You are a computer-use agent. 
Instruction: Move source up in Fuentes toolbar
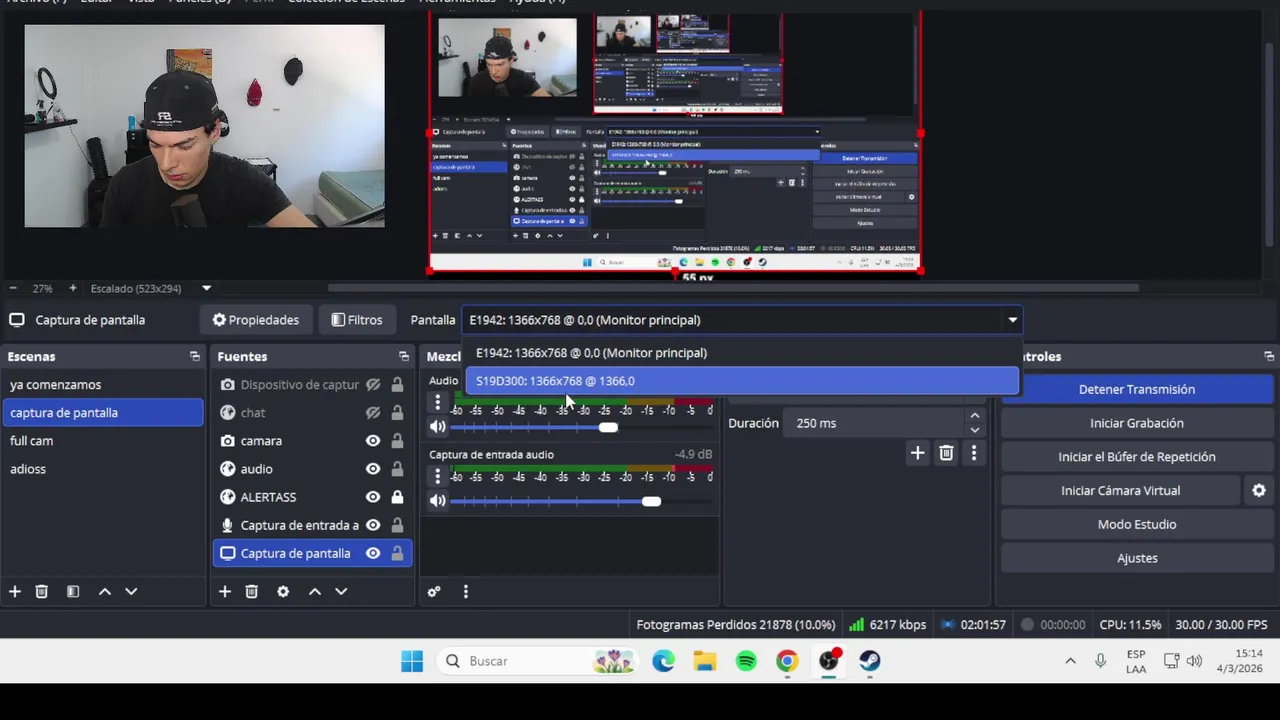coord(315,591)
